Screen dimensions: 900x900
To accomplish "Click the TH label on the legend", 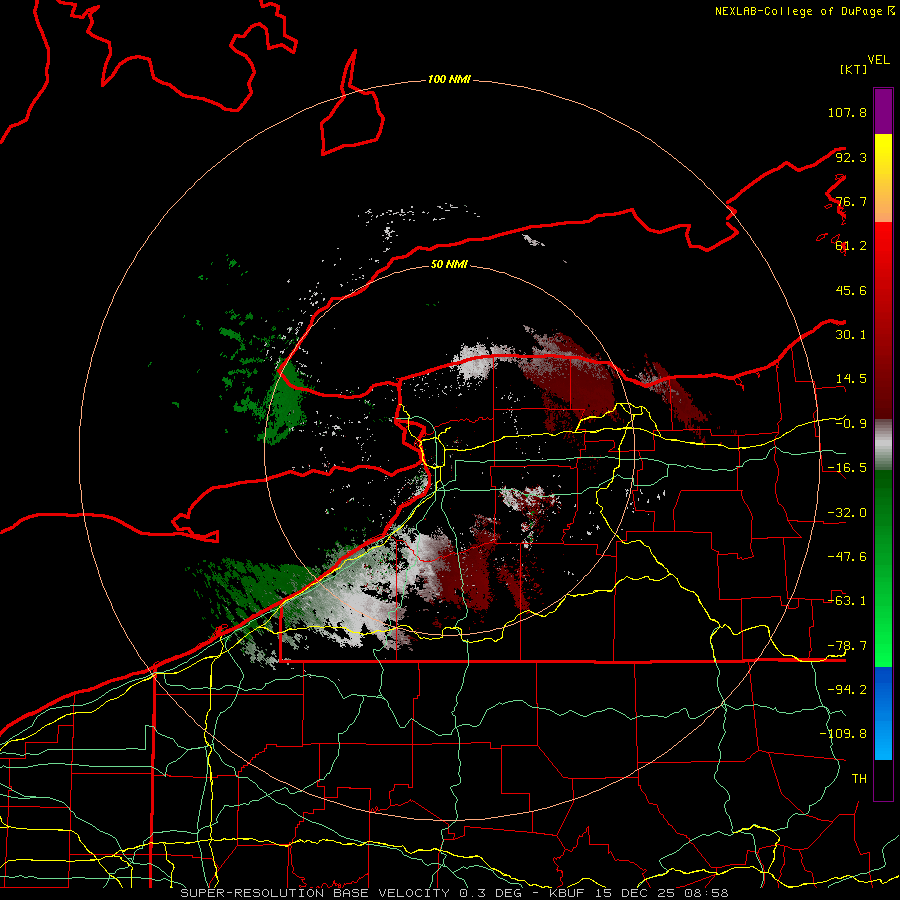I will [859, 779].
